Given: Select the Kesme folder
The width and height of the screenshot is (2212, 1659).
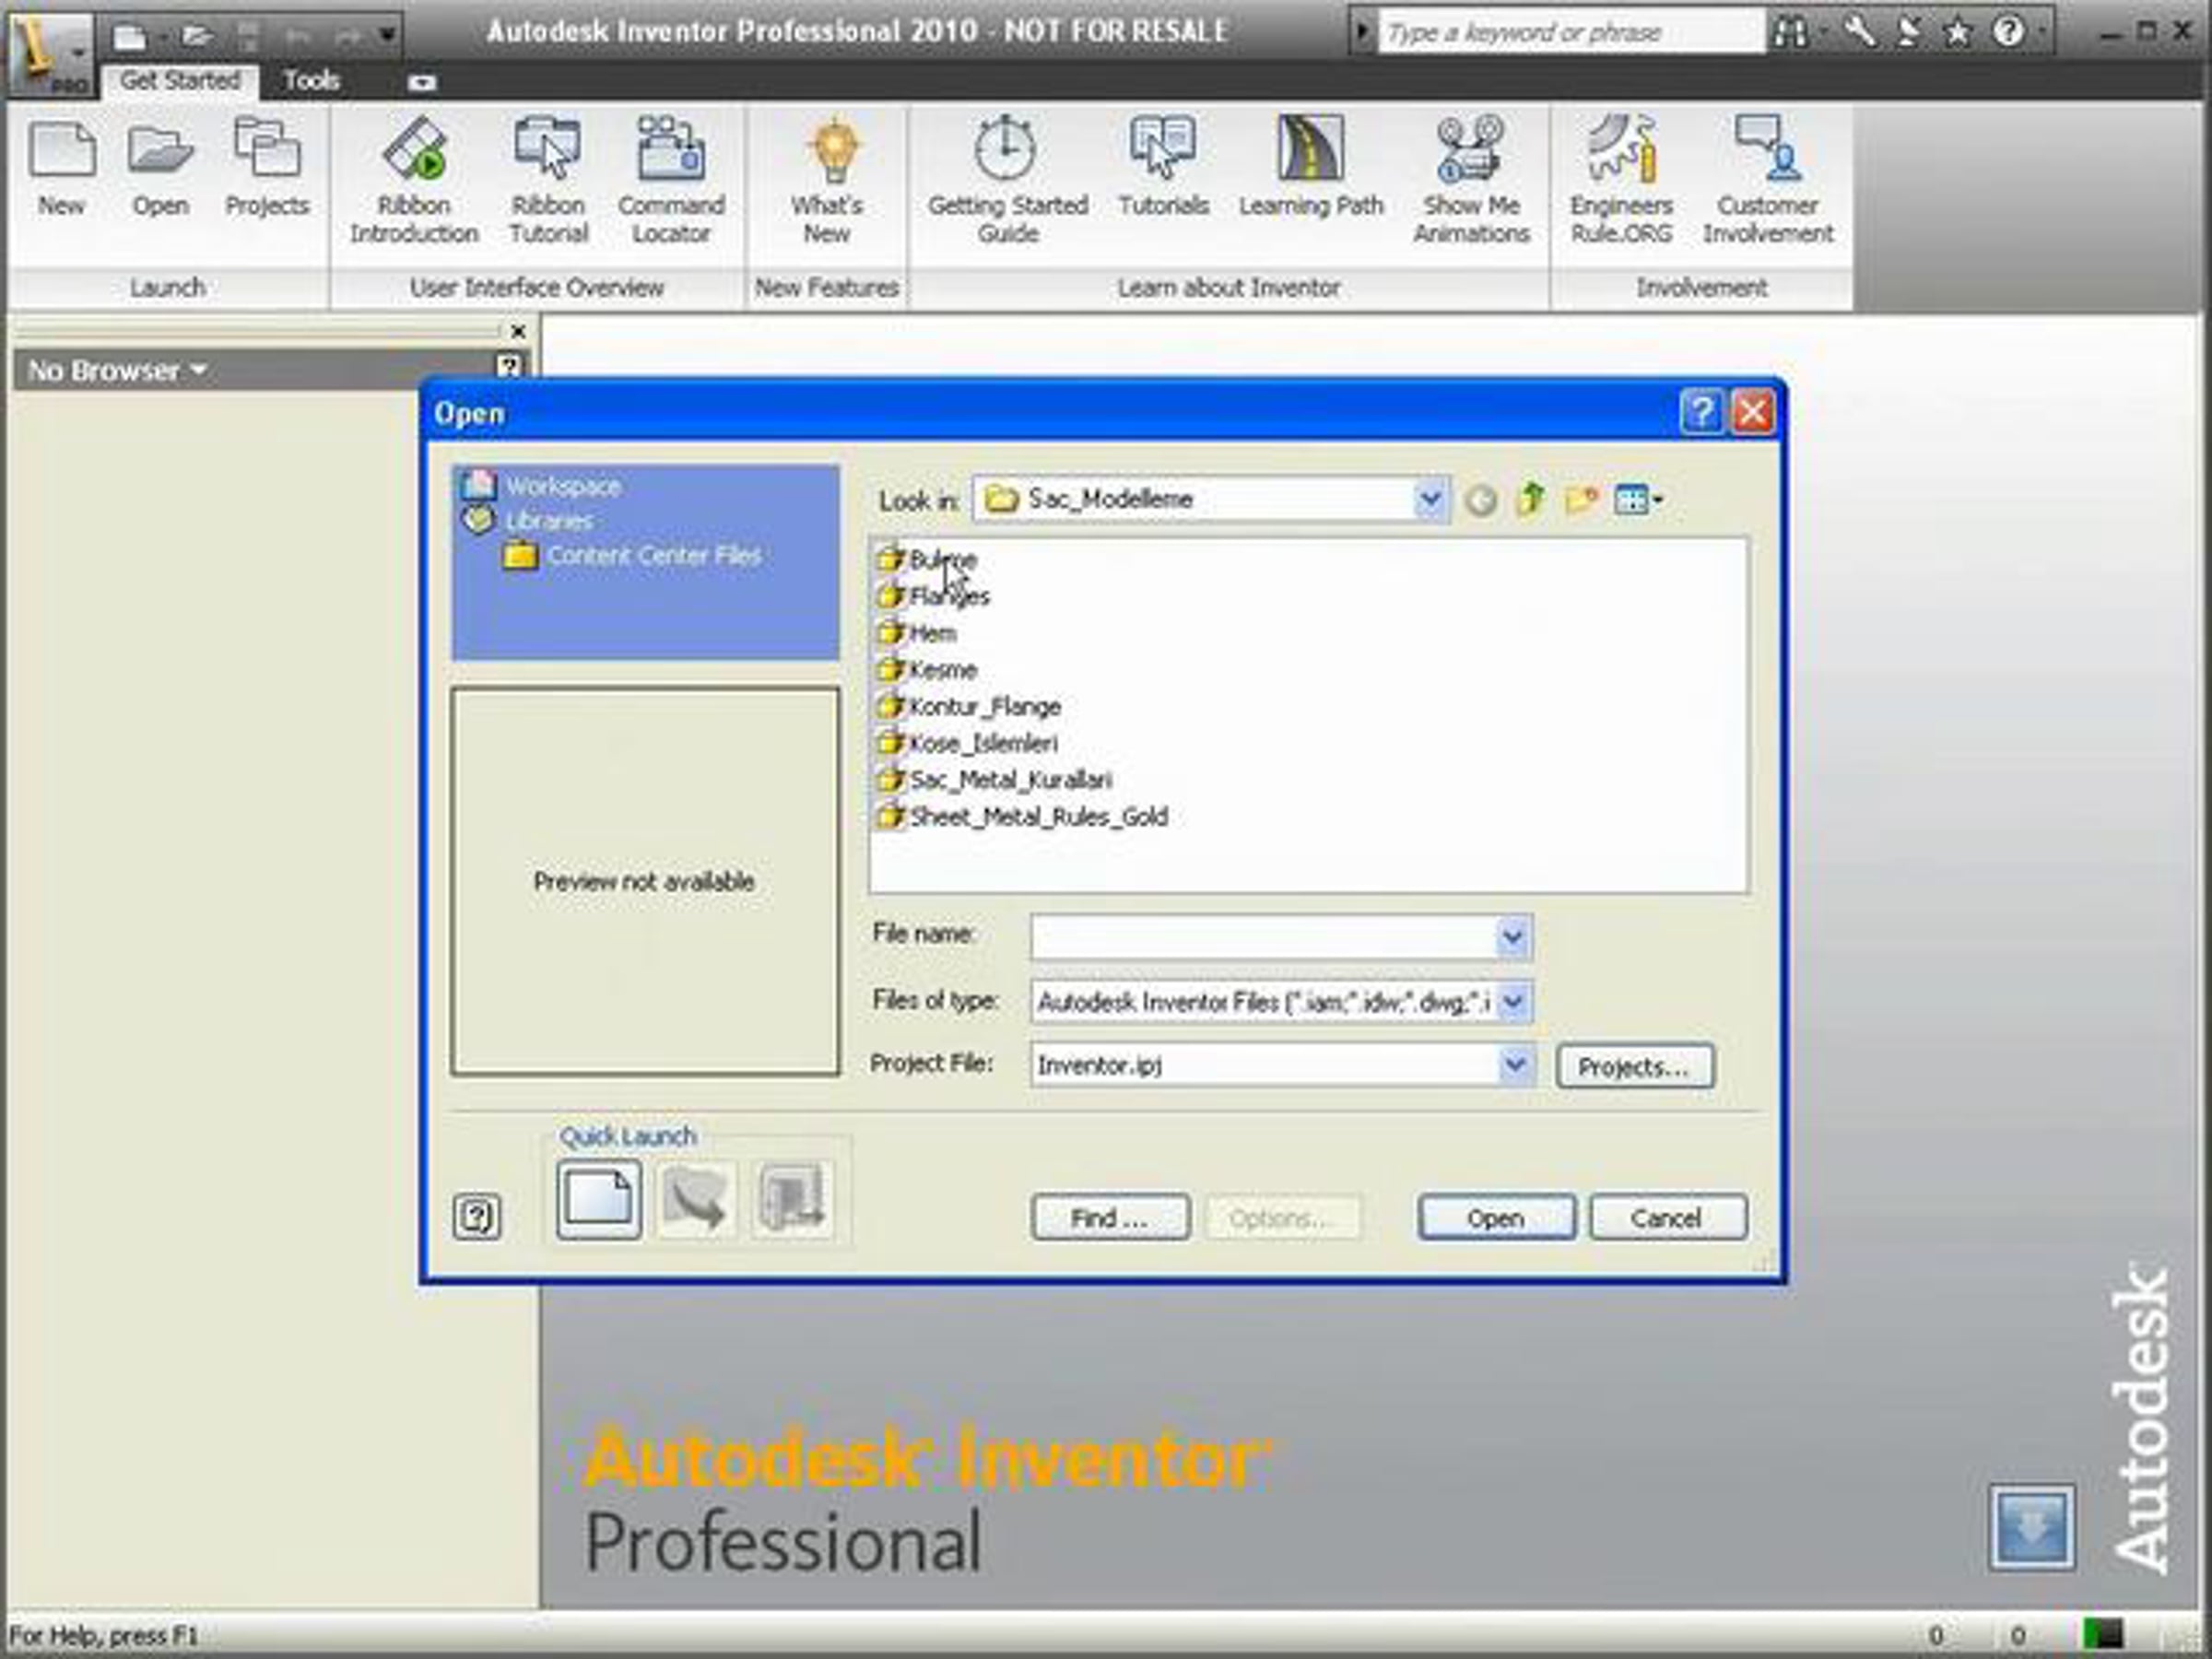Looking at the screenshot, I should (926, 670).
